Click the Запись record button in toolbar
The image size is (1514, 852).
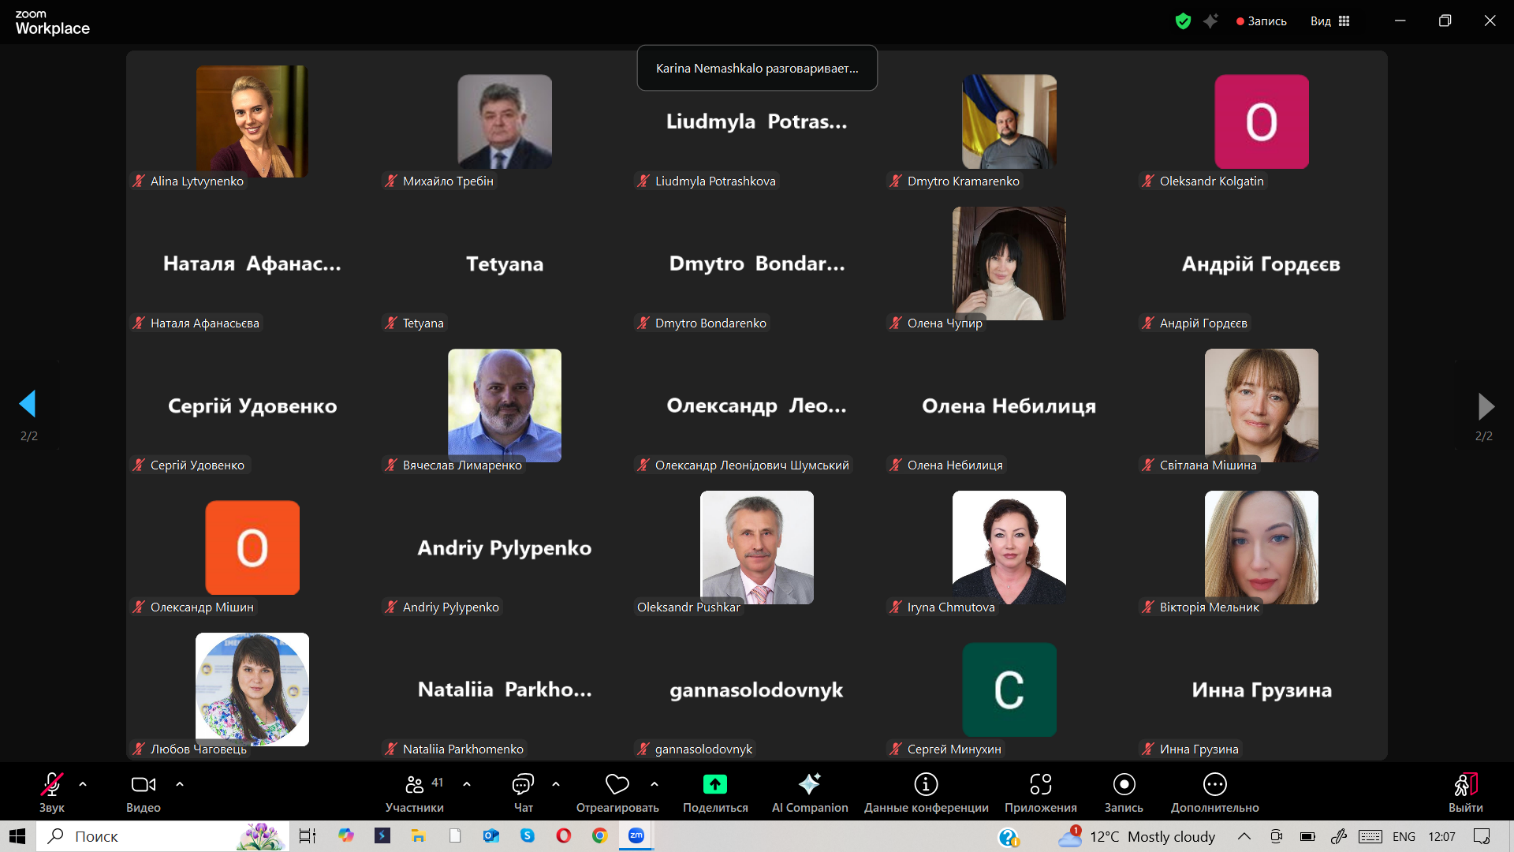pyautogui.click(x=1124, y=792)
